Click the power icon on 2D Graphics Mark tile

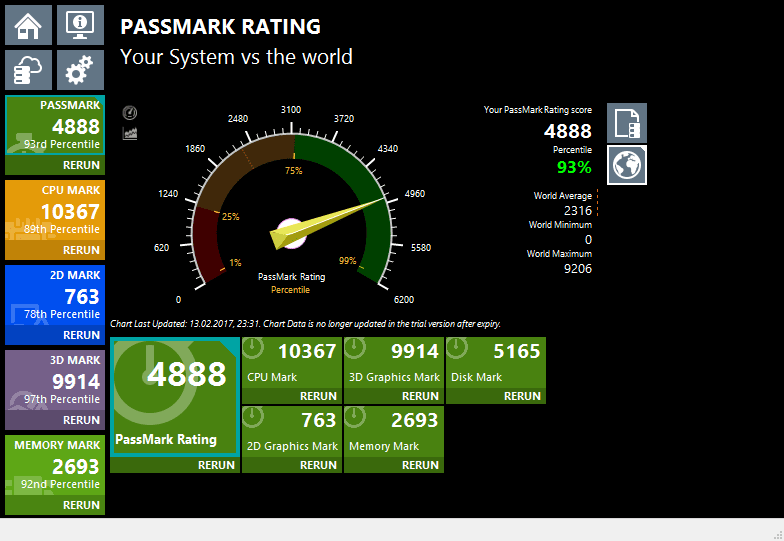tap(253, 417)
